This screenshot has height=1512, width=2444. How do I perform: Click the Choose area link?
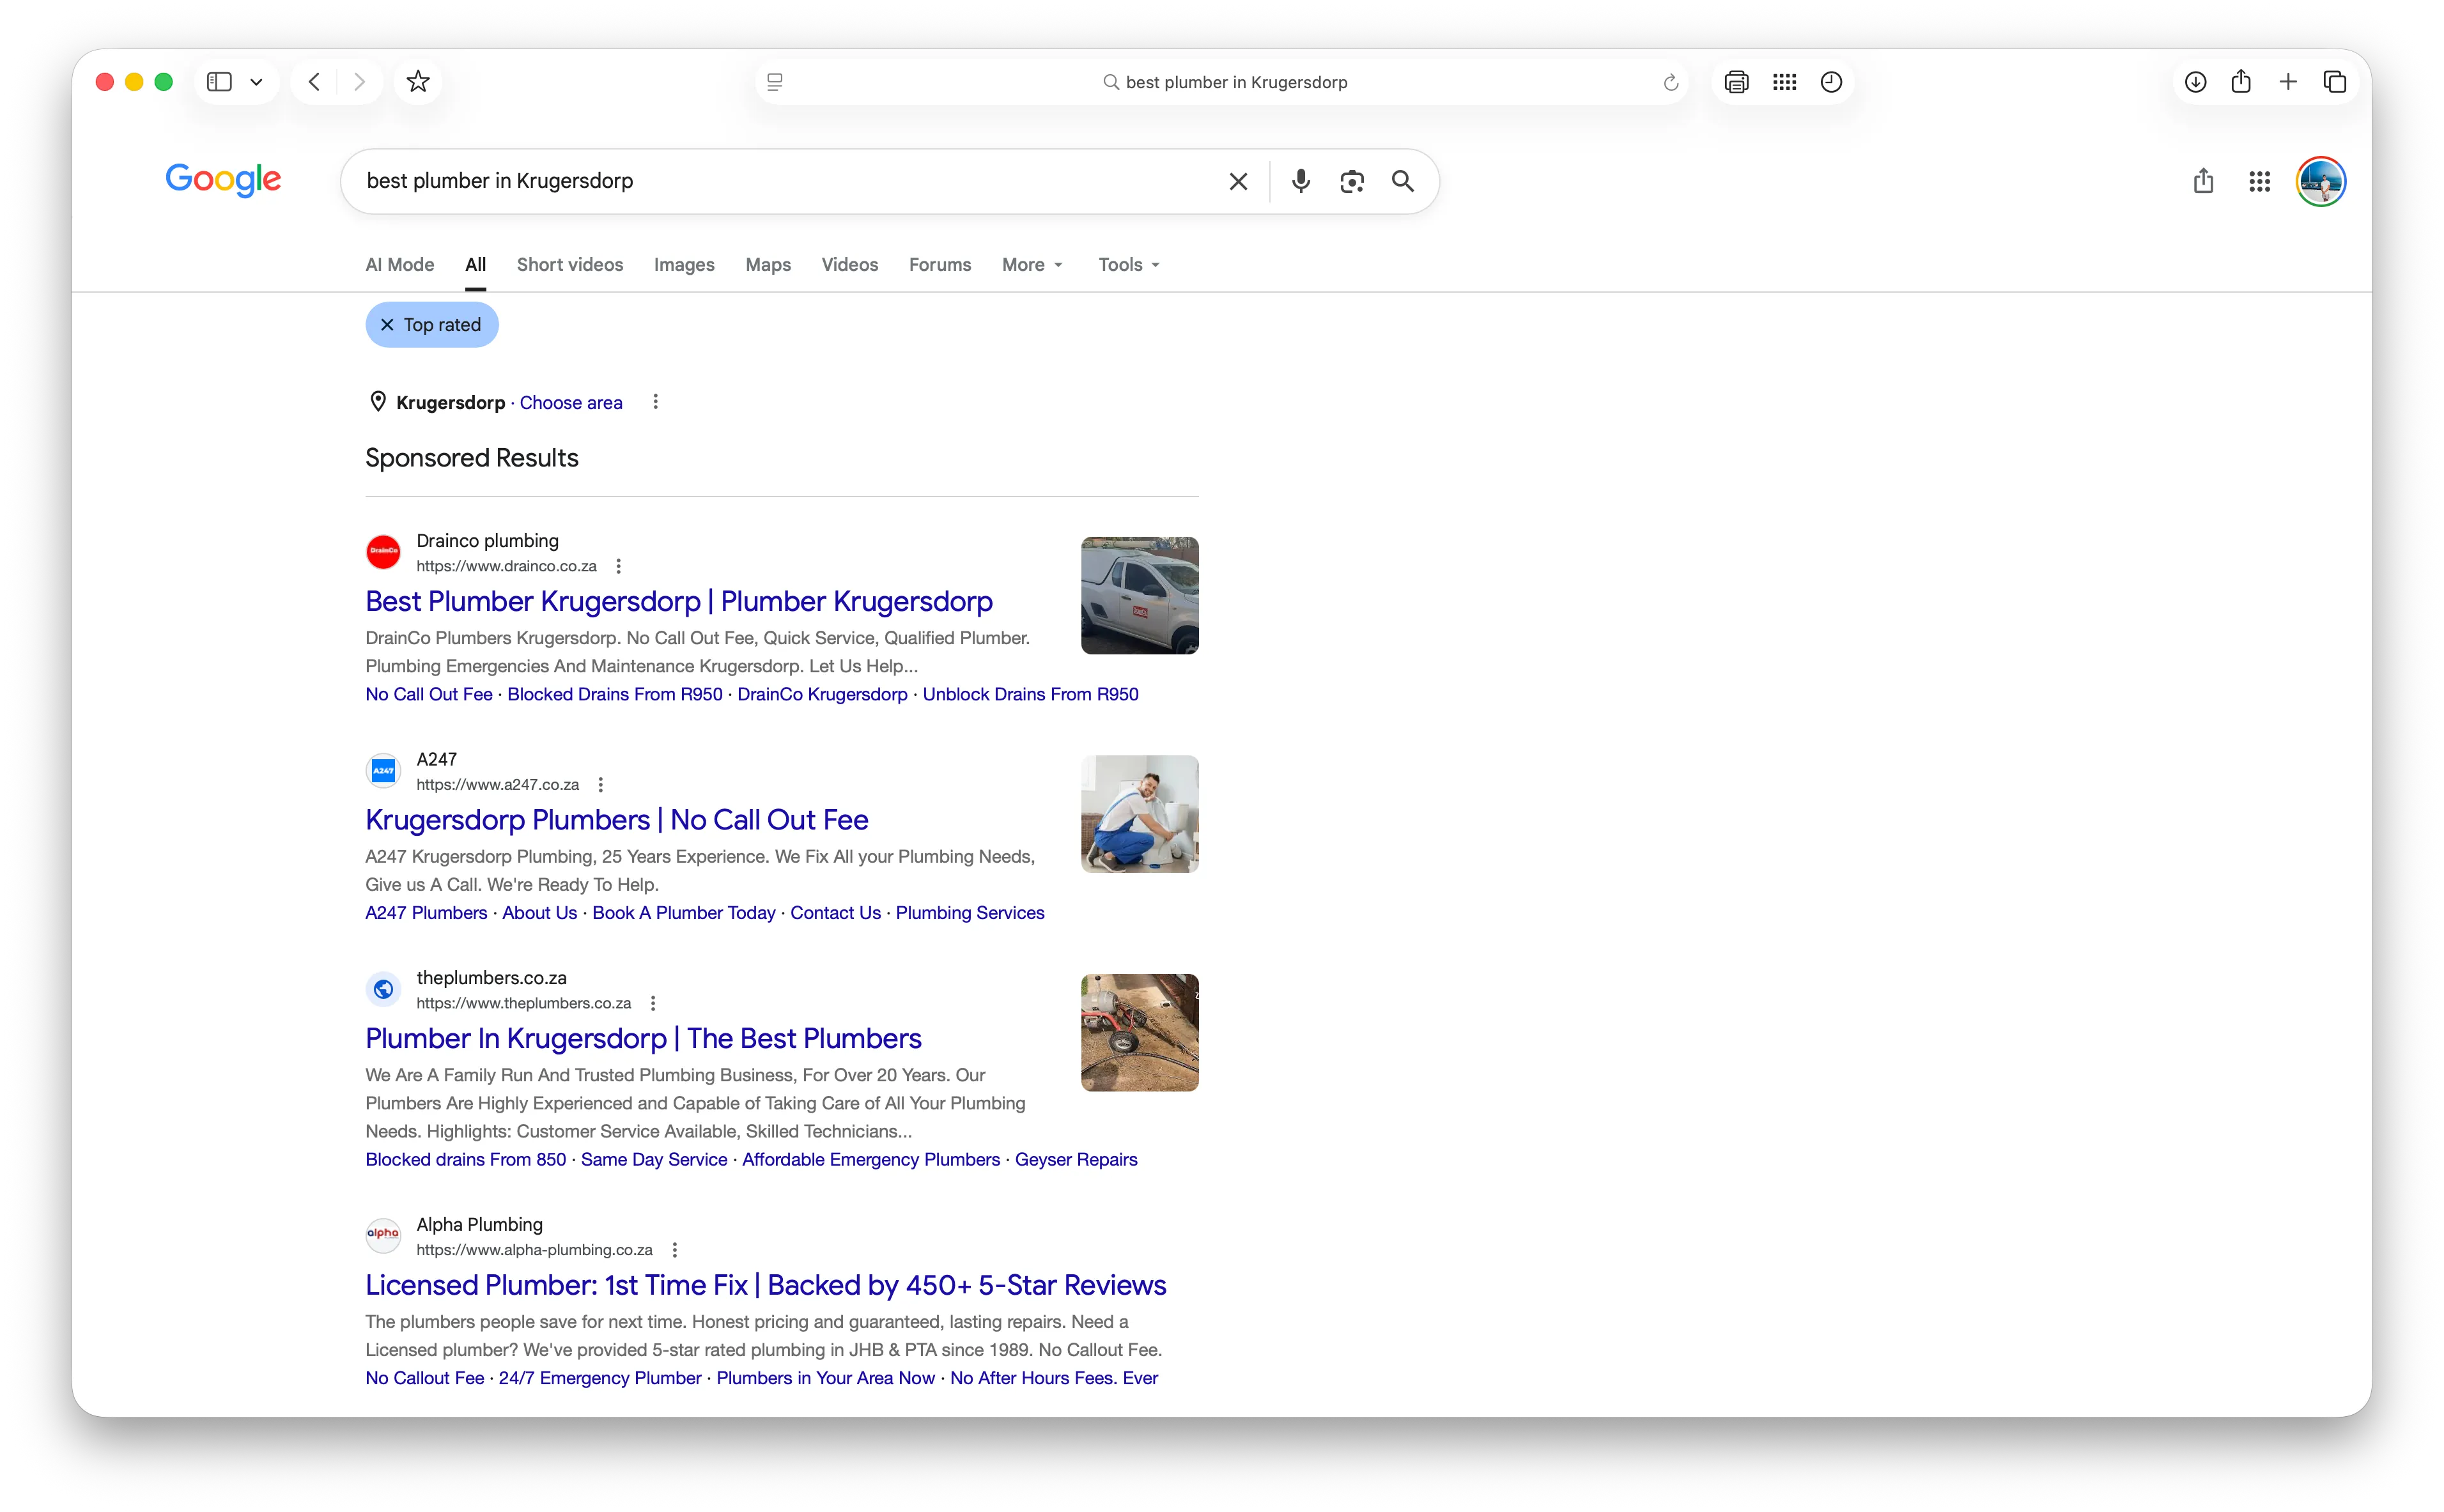coord(571,402)
